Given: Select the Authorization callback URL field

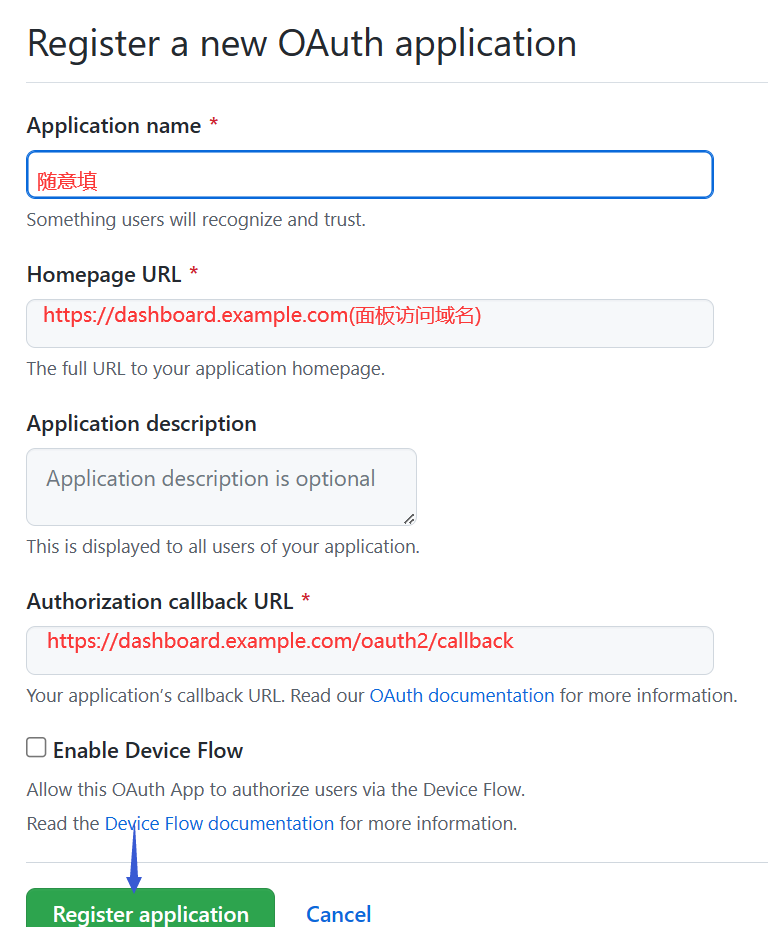Looking at the screenshot, I should [369, 650].
